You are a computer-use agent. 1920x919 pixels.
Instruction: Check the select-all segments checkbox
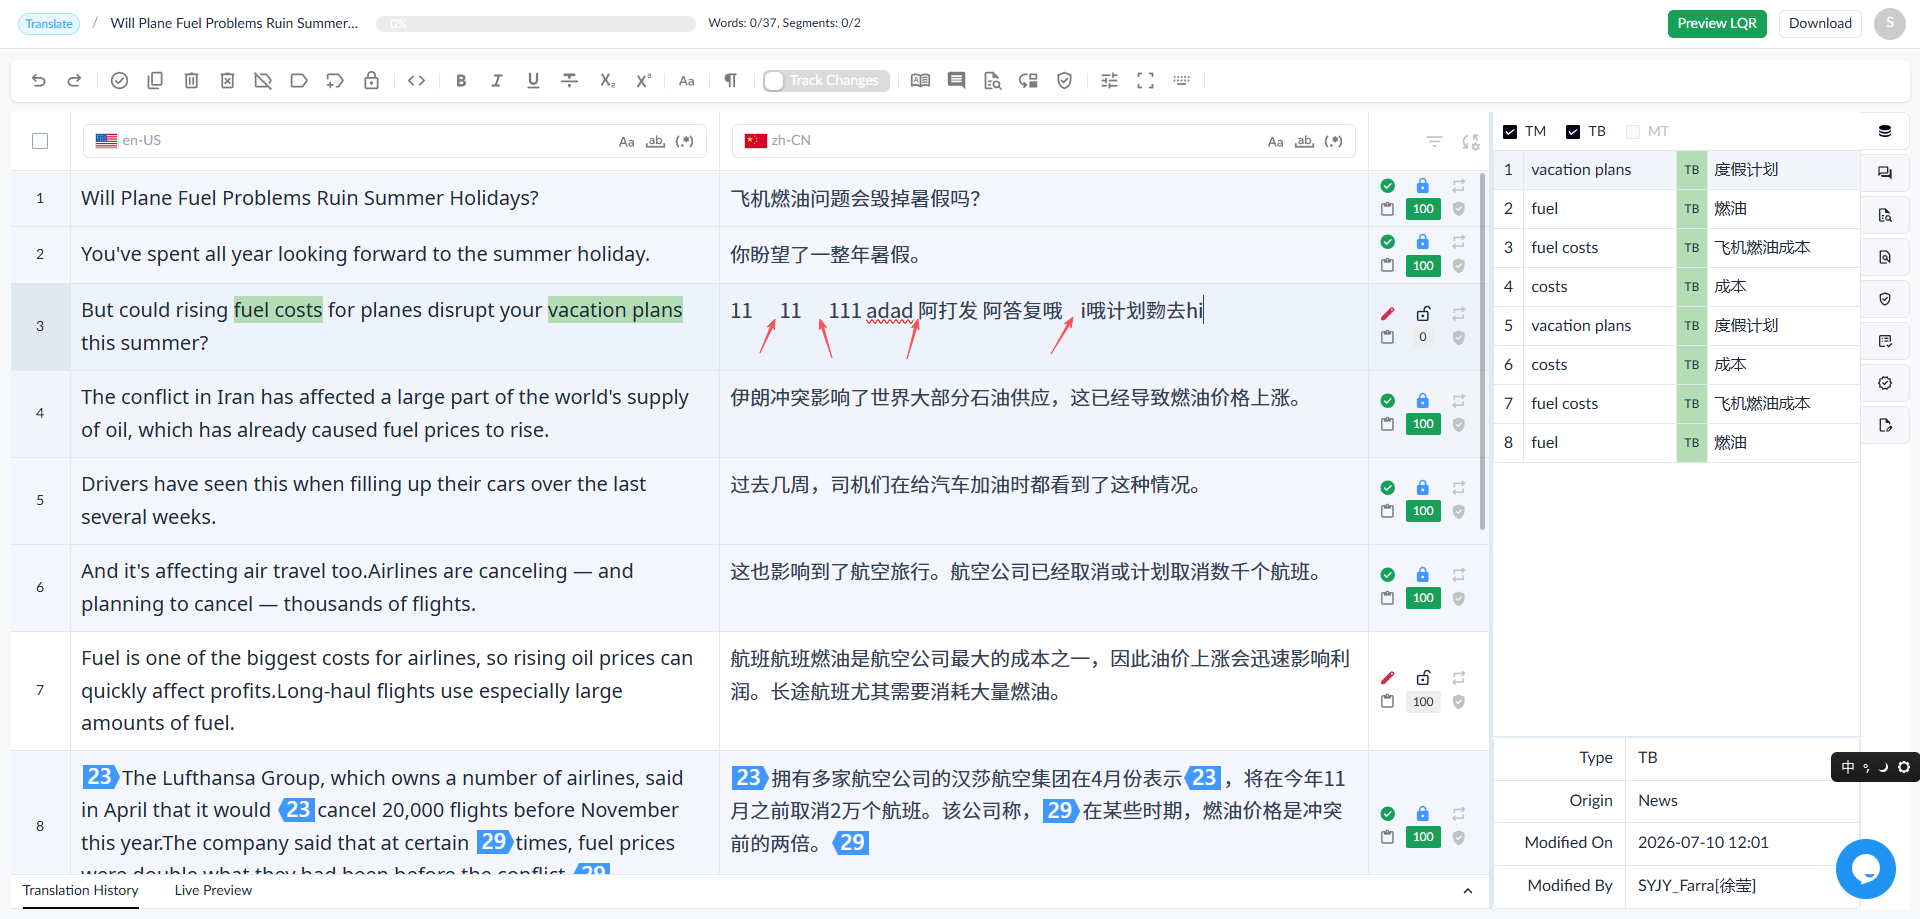tap(40, 141)
